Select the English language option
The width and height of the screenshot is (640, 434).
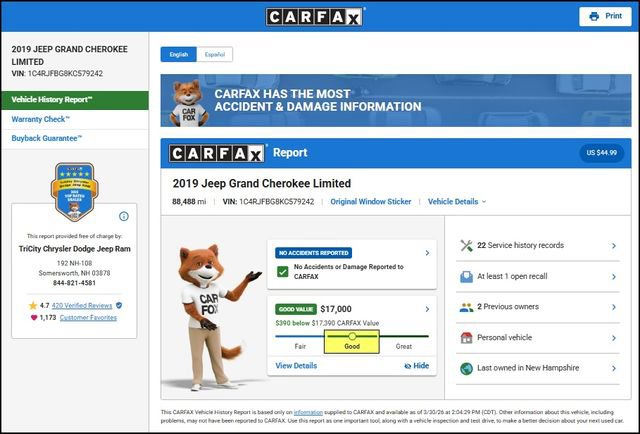178,54
